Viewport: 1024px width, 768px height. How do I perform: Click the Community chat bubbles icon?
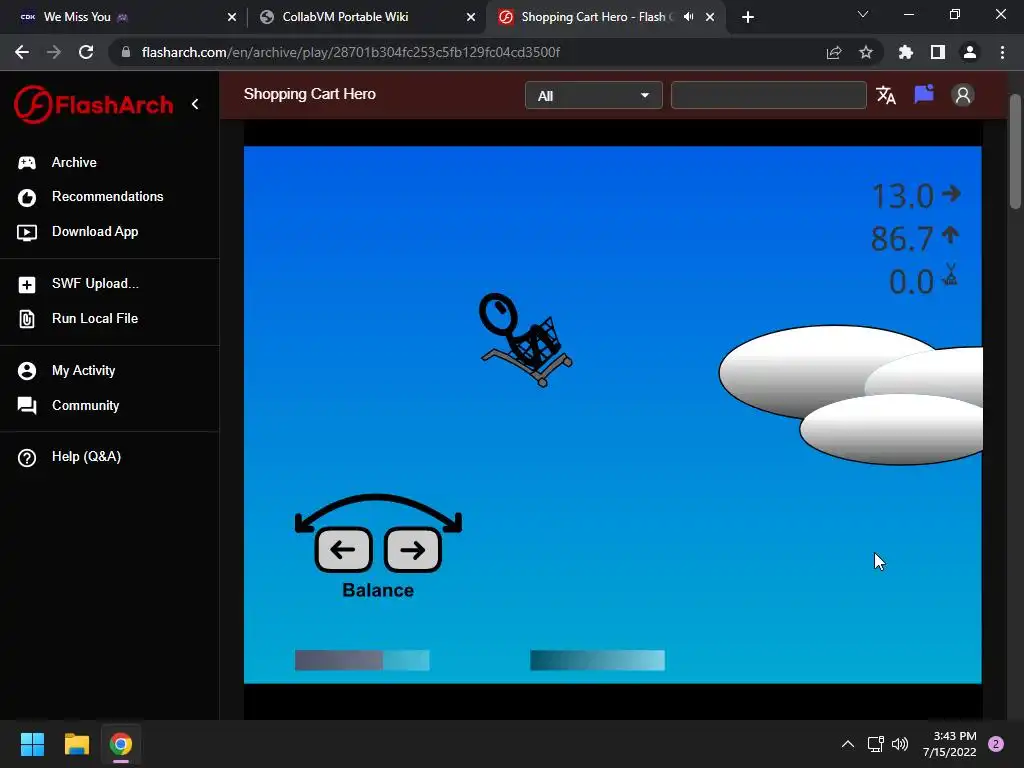[x=27, y=406]
